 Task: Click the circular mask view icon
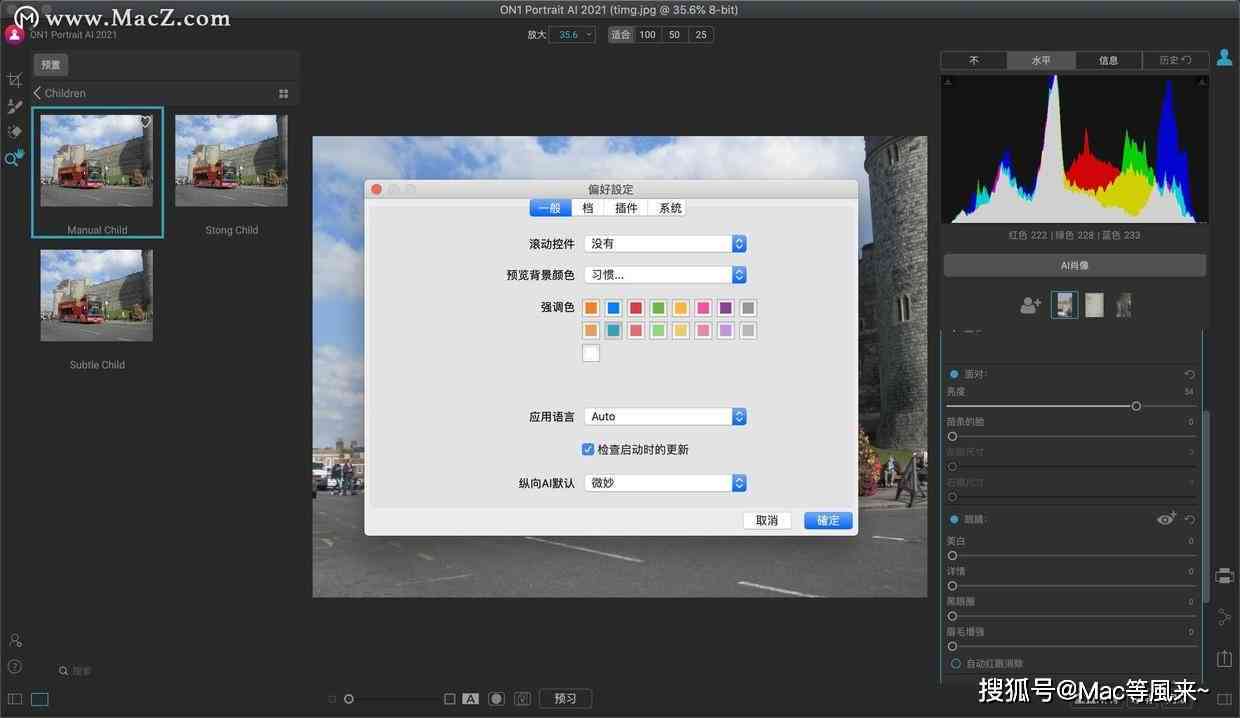496,699
